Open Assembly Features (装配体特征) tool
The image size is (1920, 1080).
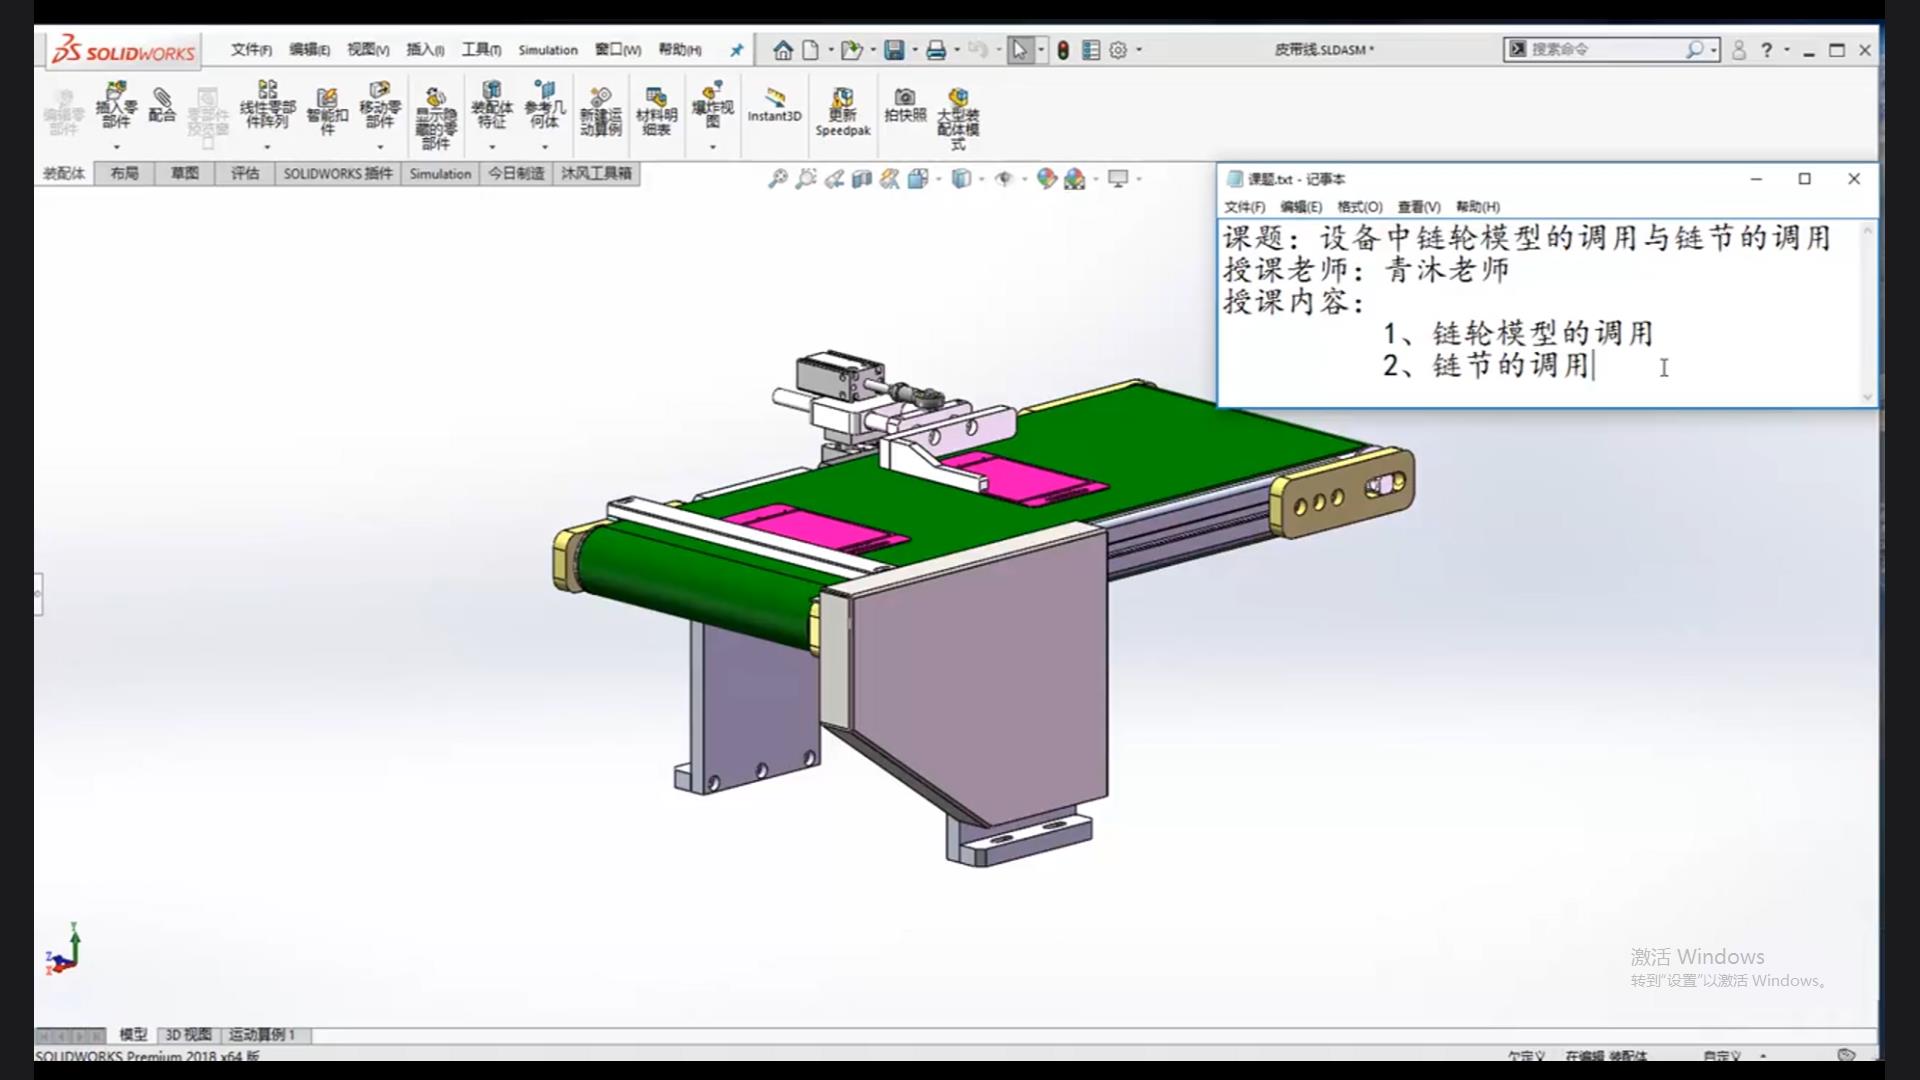tap(492, 105)
